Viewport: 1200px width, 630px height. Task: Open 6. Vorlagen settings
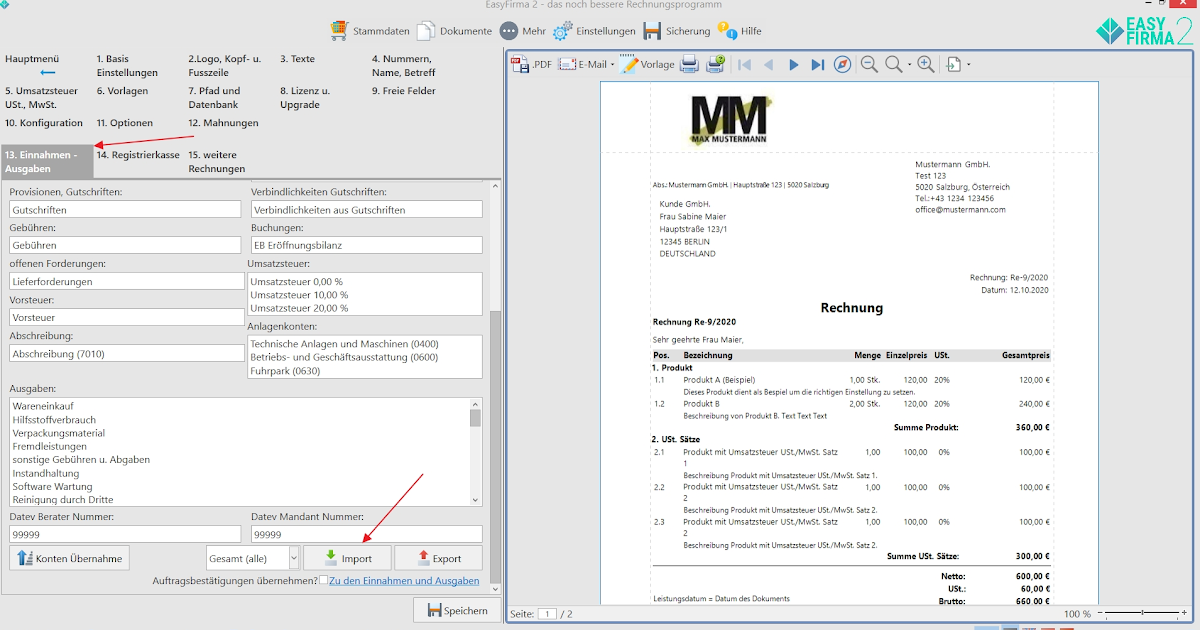(x=122, y=91)
